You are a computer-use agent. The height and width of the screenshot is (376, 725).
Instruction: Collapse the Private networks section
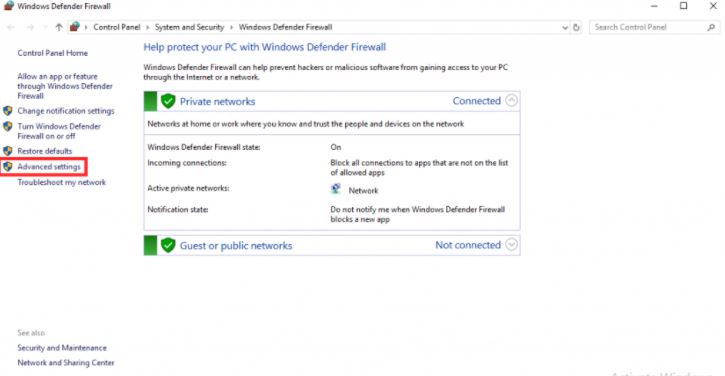pyautogui.click(x=511, y=100)
